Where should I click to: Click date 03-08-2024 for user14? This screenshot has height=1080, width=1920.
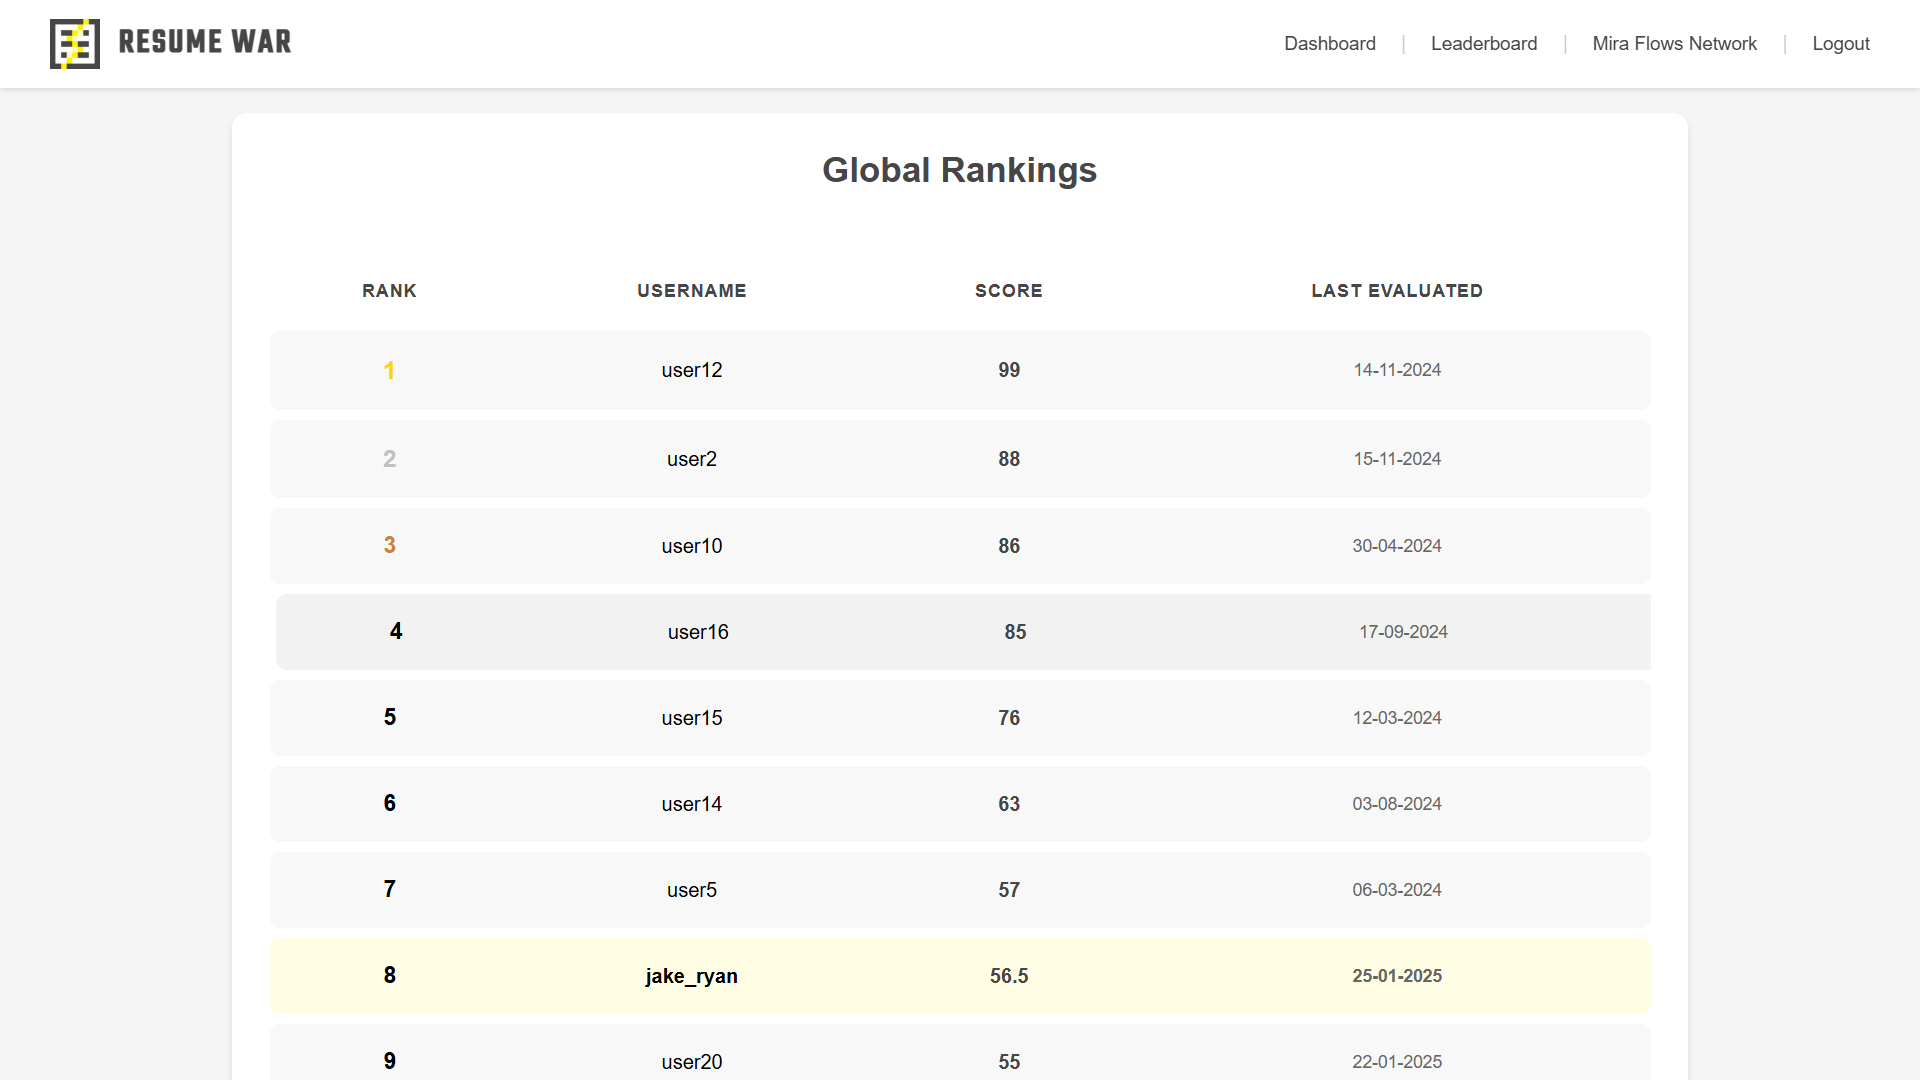[1396, 804]
